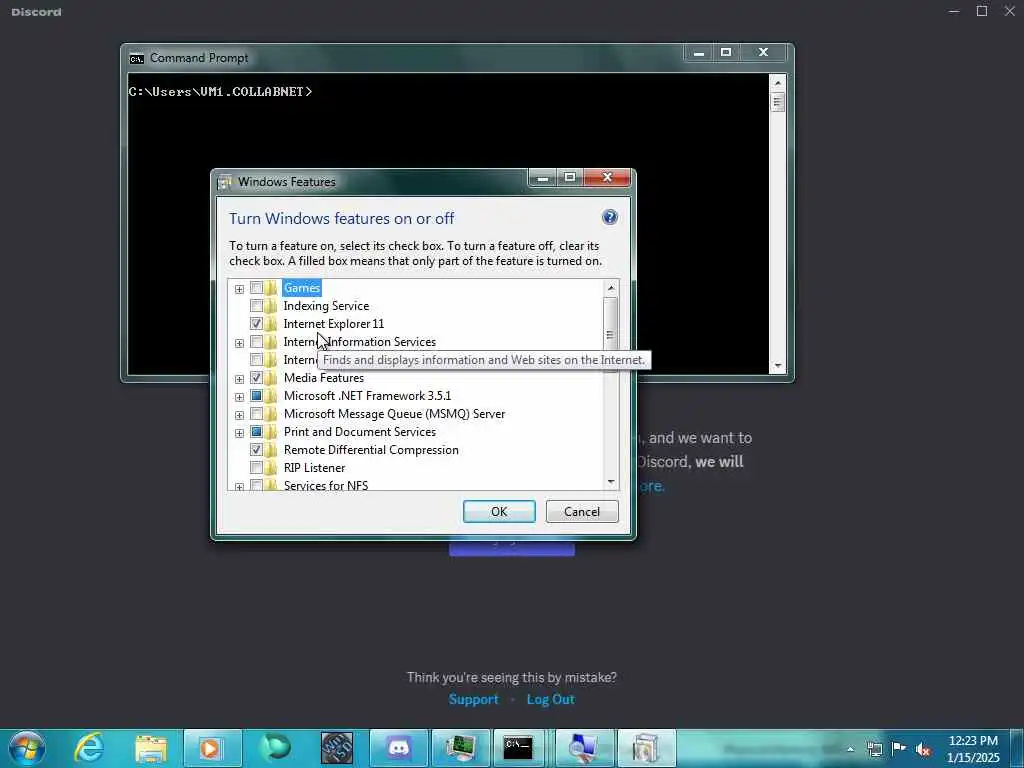
Task: Open Windows Features help icon
Action: (609, 217)
